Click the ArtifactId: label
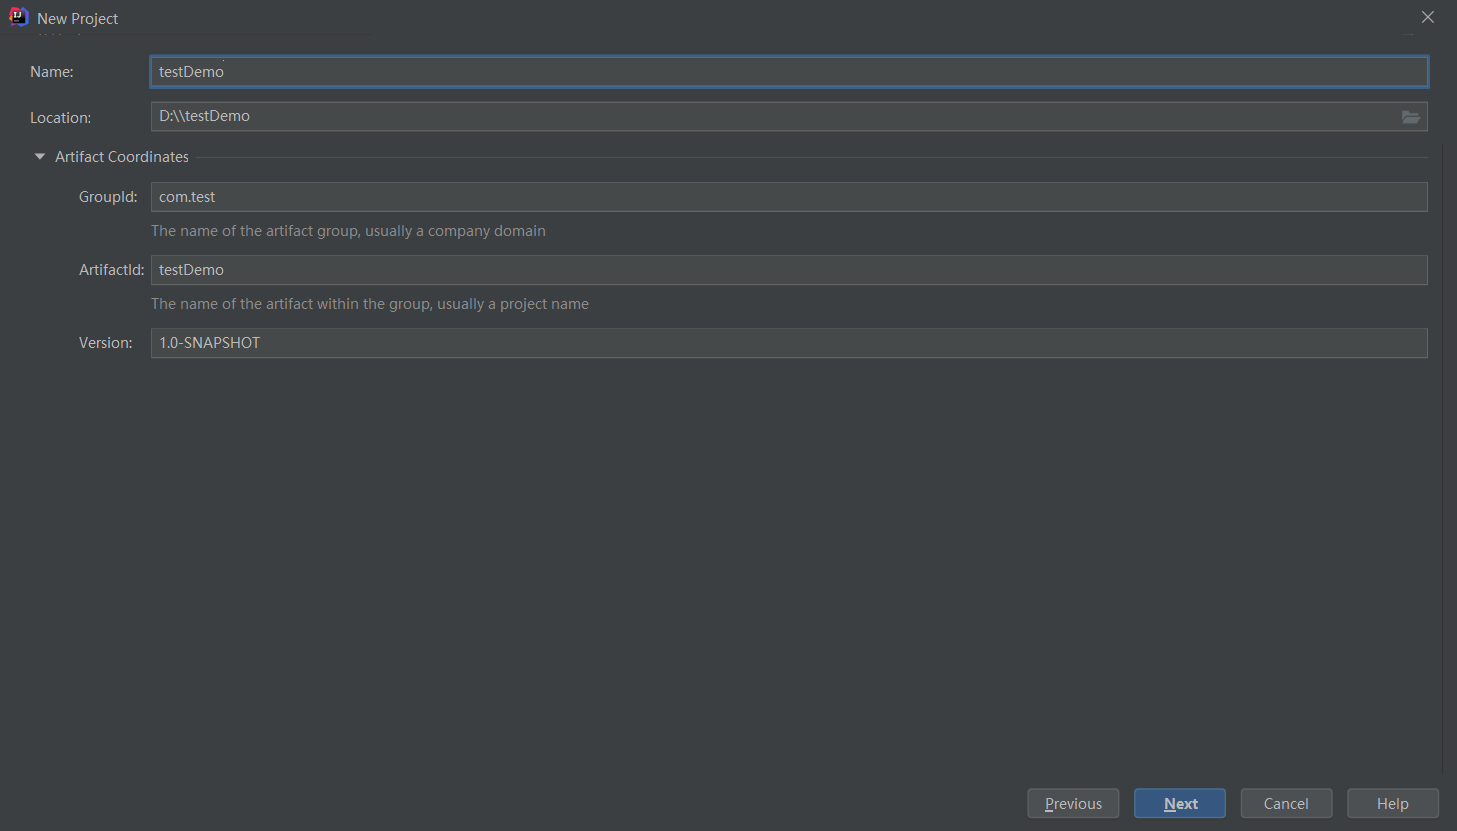1457x831 pixels. pyautogui.click(x=112, y=270)
